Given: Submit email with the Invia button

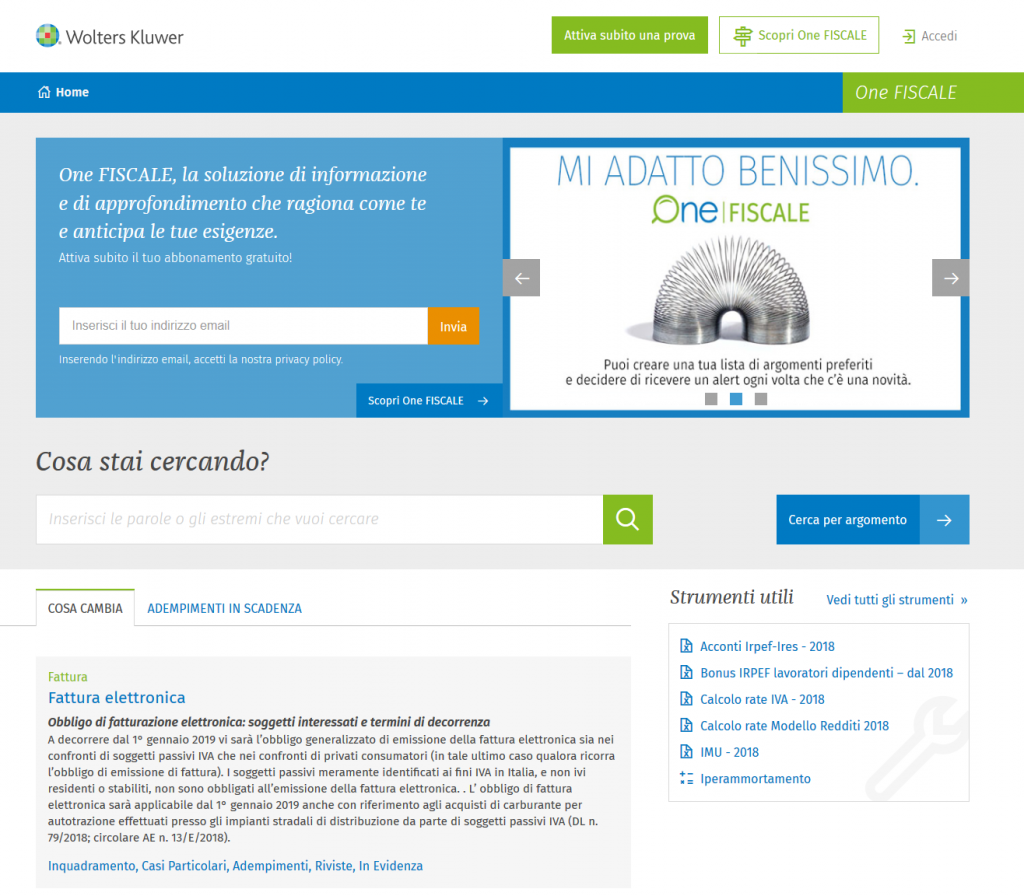Looking at the screenshot, I should (x=453, y=326).
